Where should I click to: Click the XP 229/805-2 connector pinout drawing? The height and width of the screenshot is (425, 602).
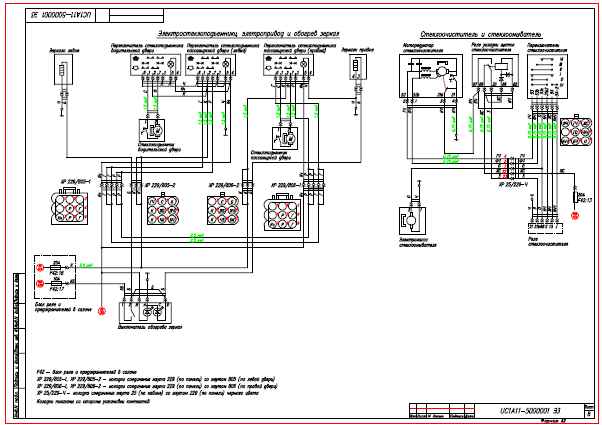(x=163, y=208)
